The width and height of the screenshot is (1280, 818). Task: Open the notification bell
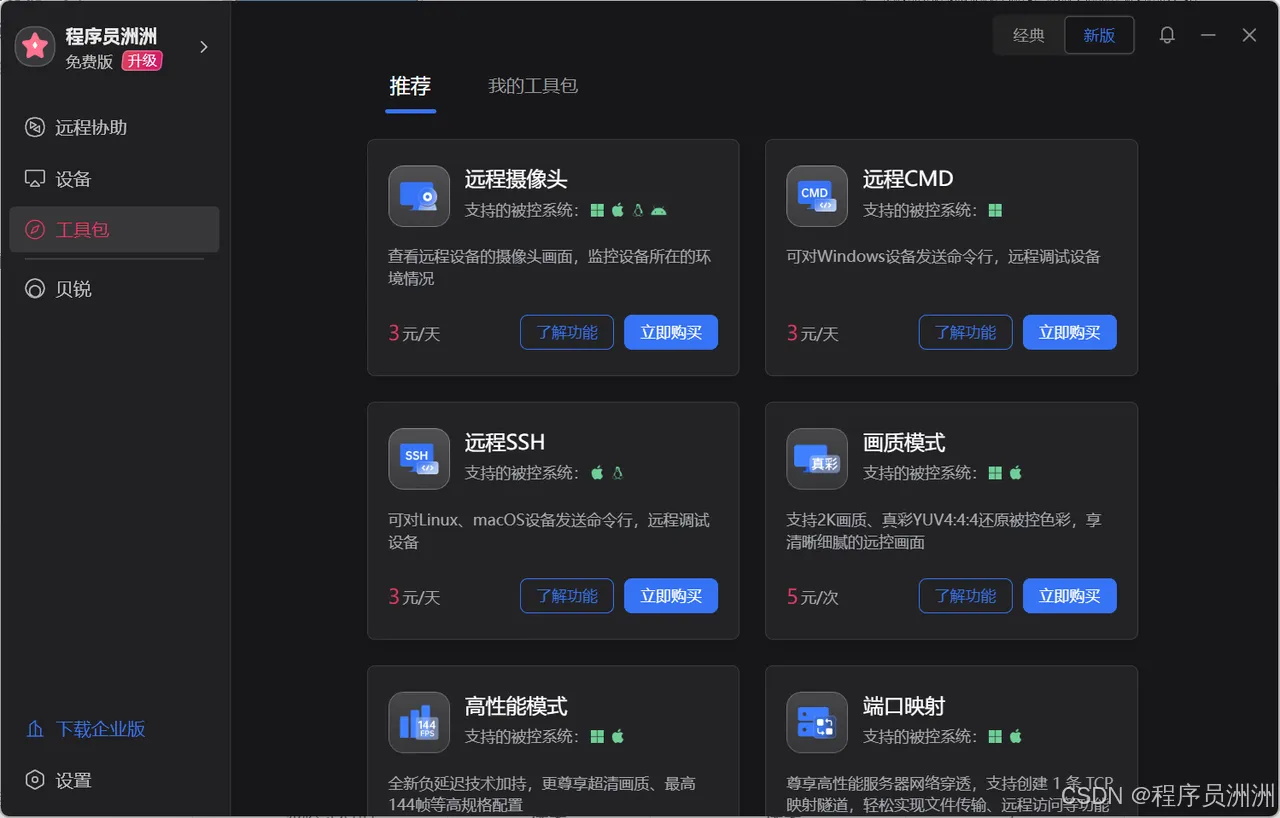tap(1166, 34)
